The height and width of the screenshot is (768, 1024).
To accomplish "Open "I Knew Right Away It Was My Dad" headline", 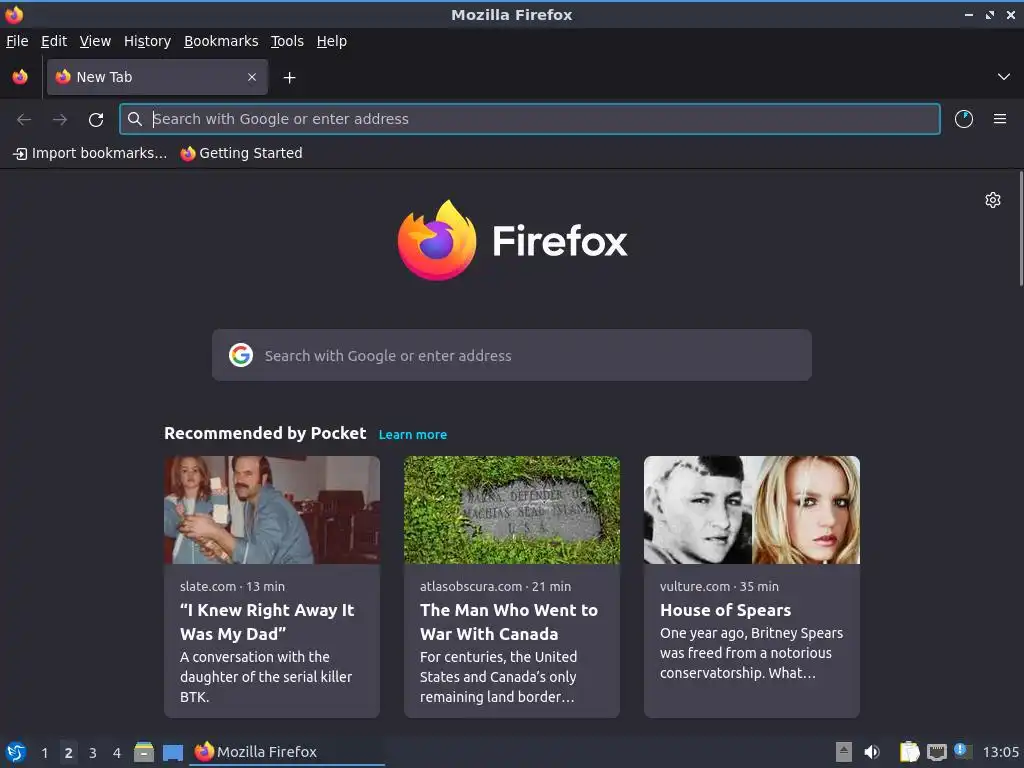I will pos(267,622).
